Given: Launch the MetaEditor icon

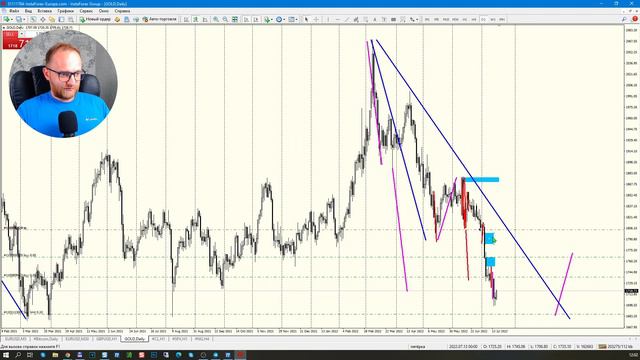Looking at the screenshot, I should pos(117,19).
